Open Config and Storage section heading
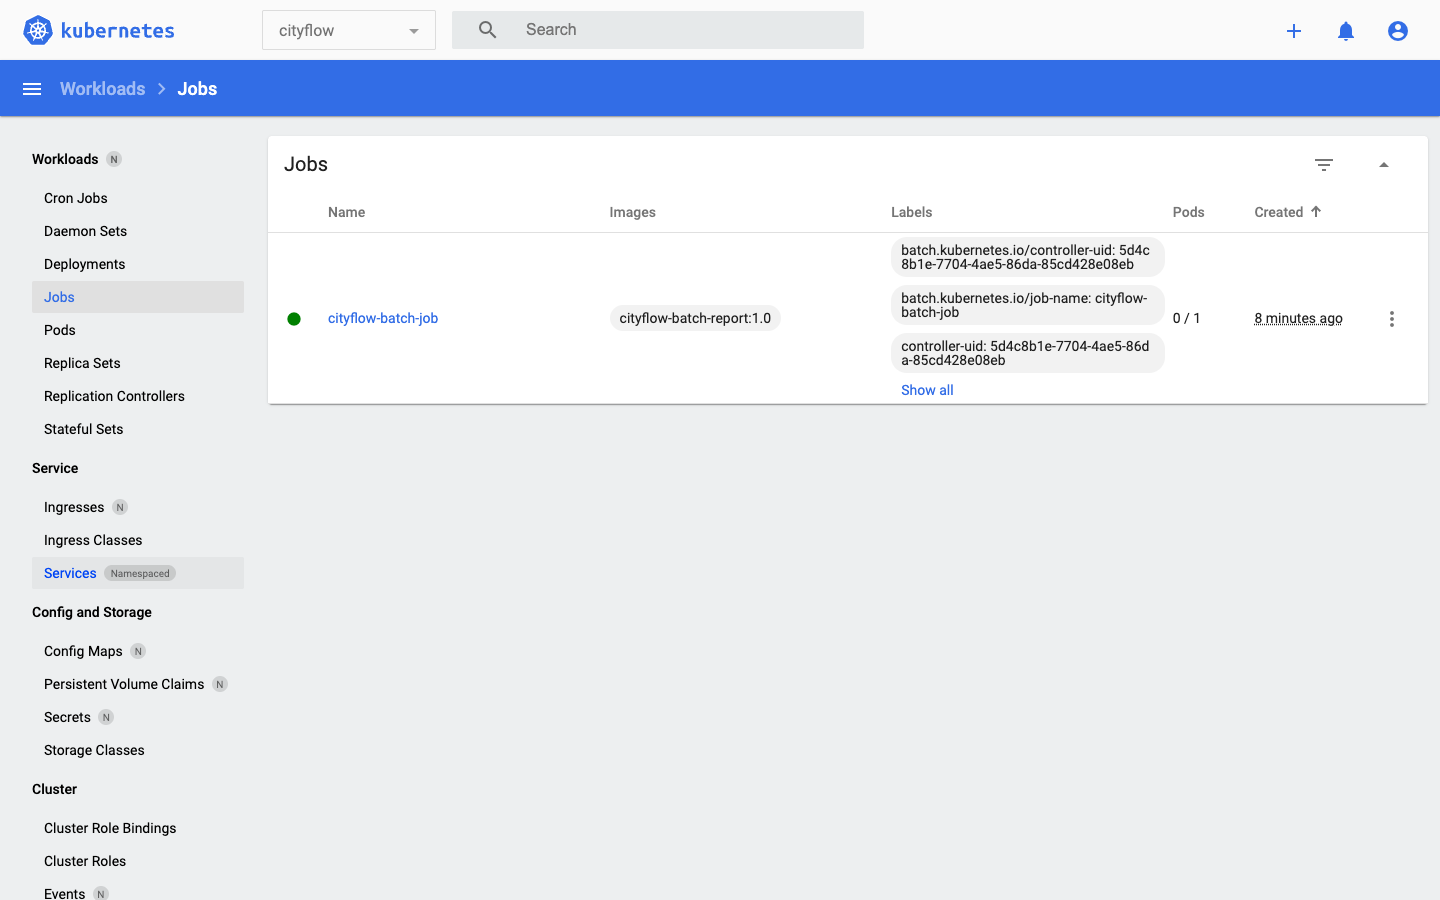Image resolution: width=1440 pixels, height=900 pixels. pos(92,612)
